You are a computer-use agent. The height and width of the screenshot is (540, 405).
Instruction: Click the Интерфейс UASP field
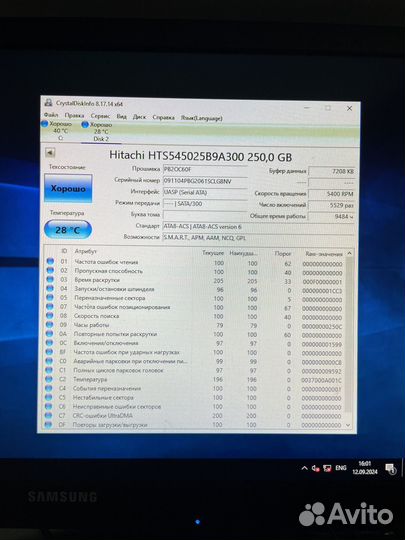point(205,193)
